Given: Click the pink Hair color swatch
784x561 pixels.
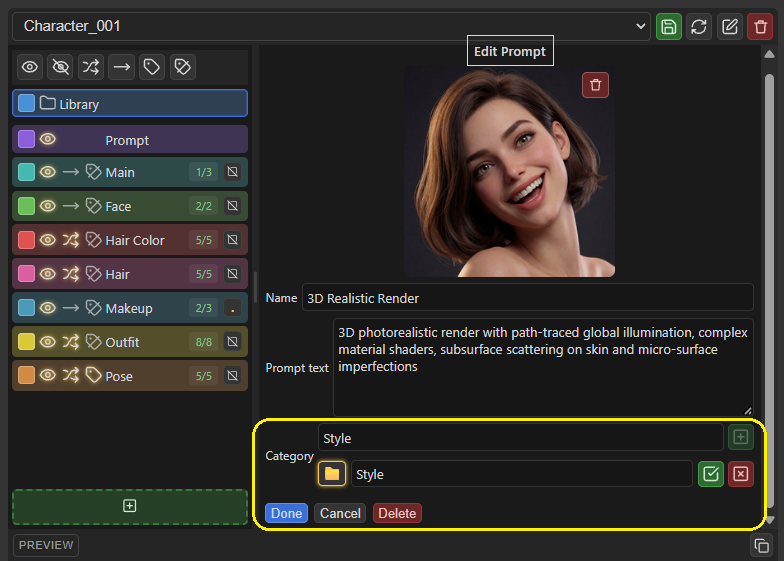Looking at the screenshot, I should click(26, 274).
